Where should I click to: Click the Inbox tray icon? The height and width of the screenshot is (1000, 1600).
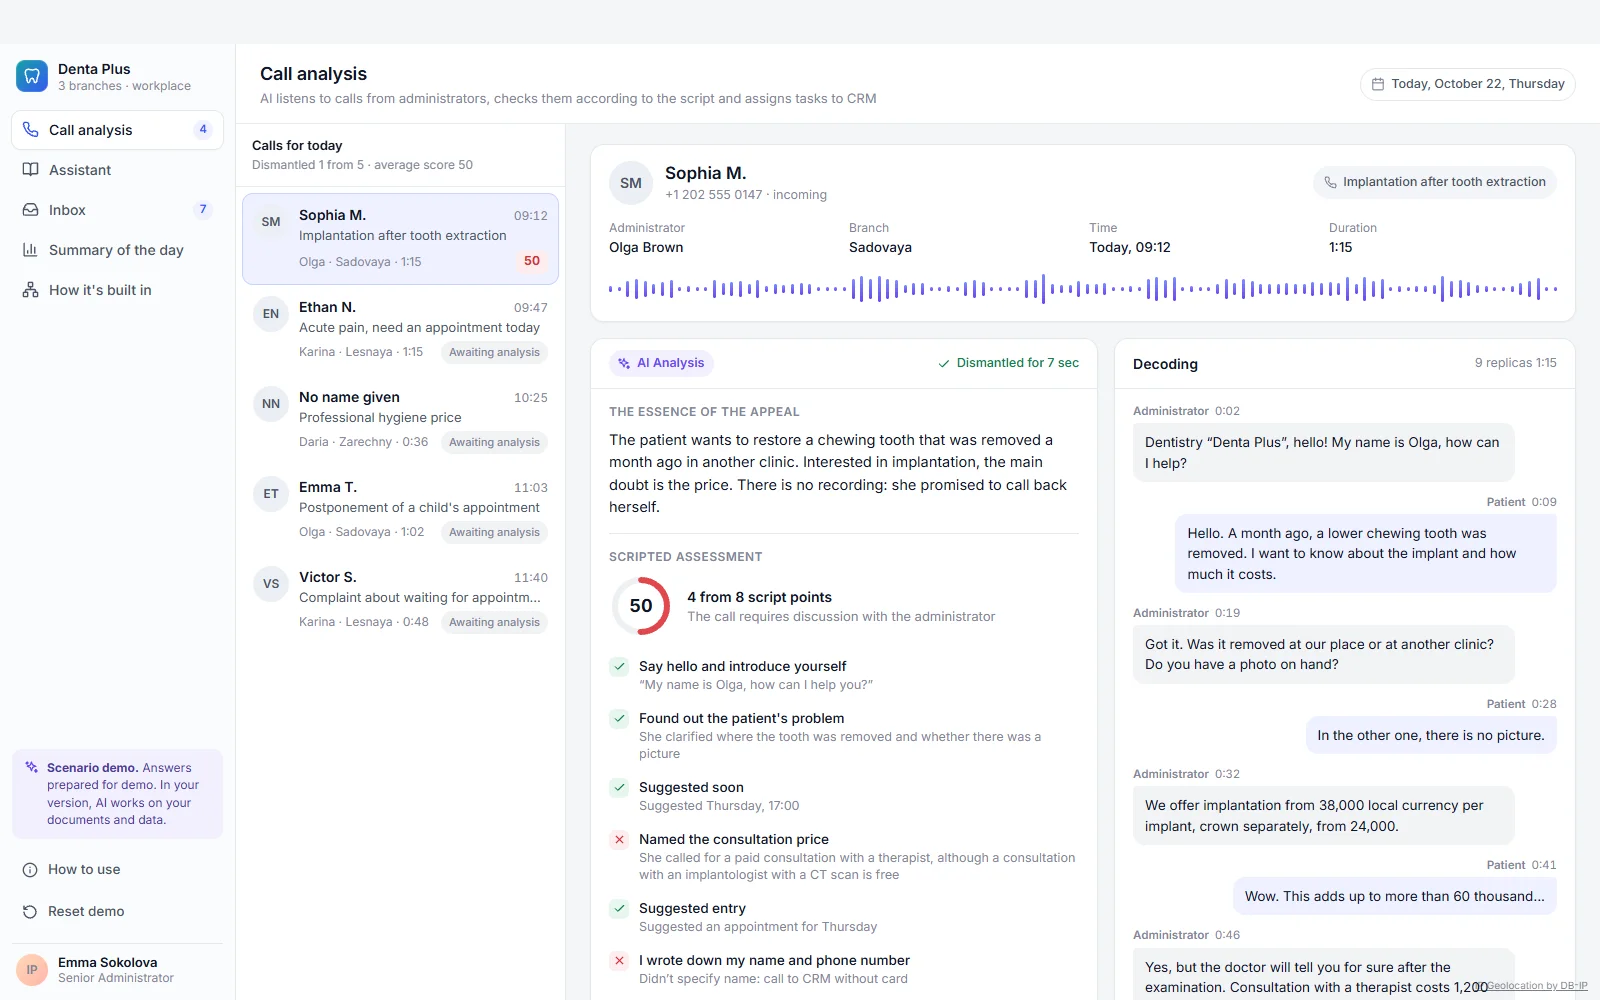point(31,210)
